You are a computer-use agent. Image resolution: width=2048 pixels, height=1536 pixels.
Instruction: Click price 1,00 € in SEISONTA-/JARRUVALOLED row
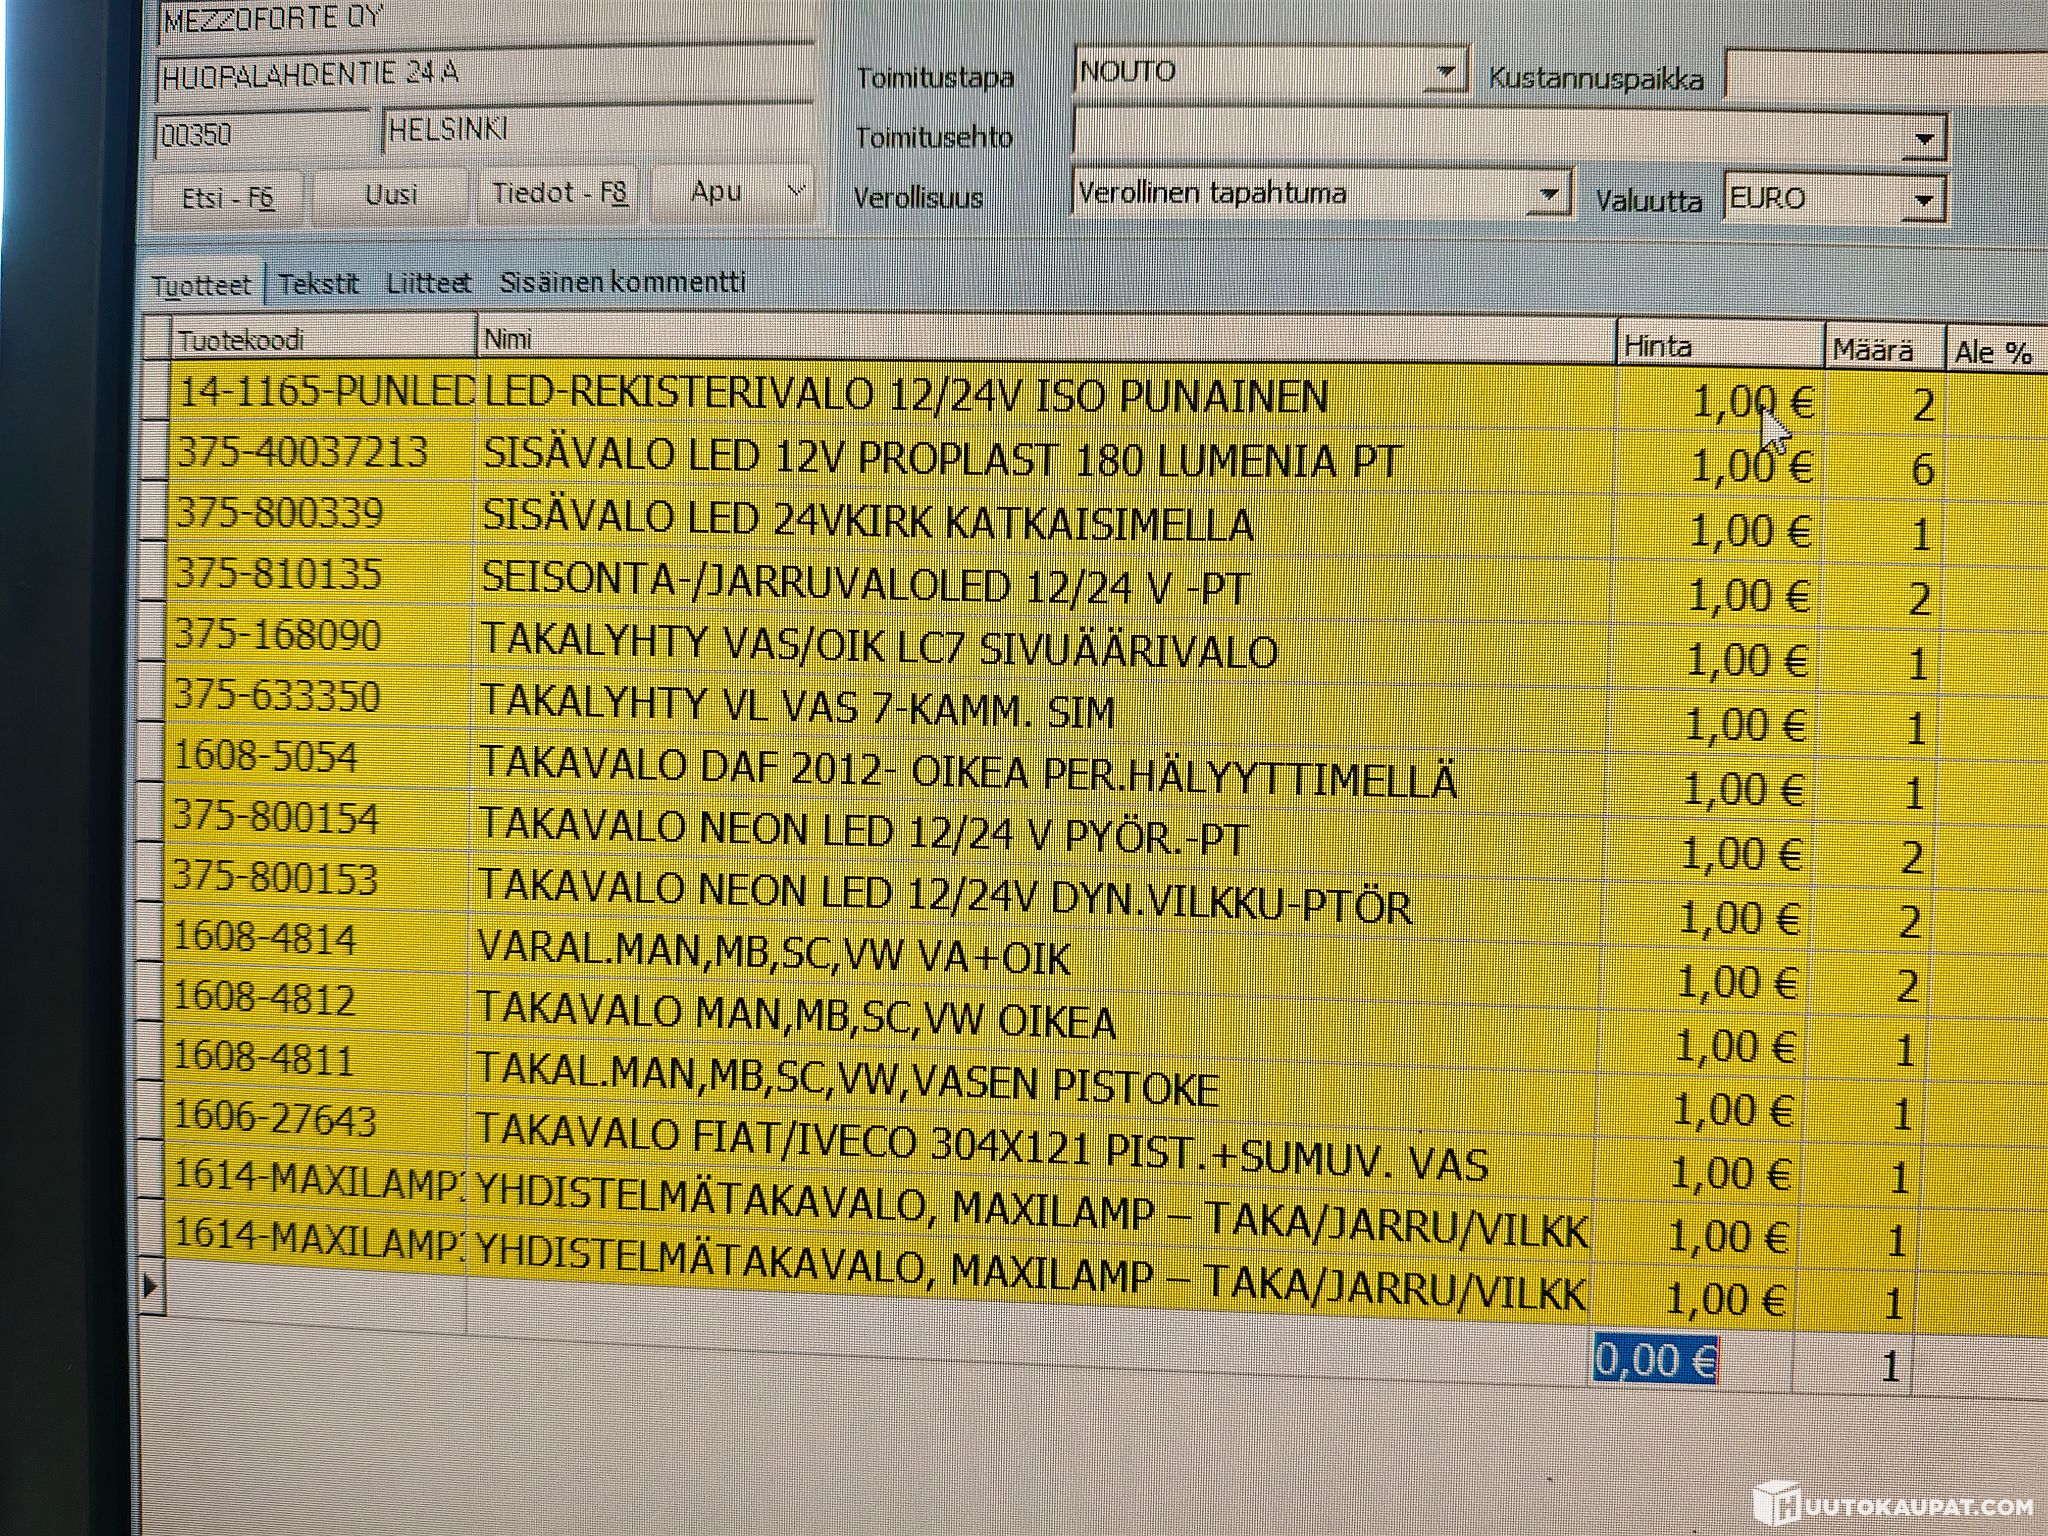tap(1749, 597)
